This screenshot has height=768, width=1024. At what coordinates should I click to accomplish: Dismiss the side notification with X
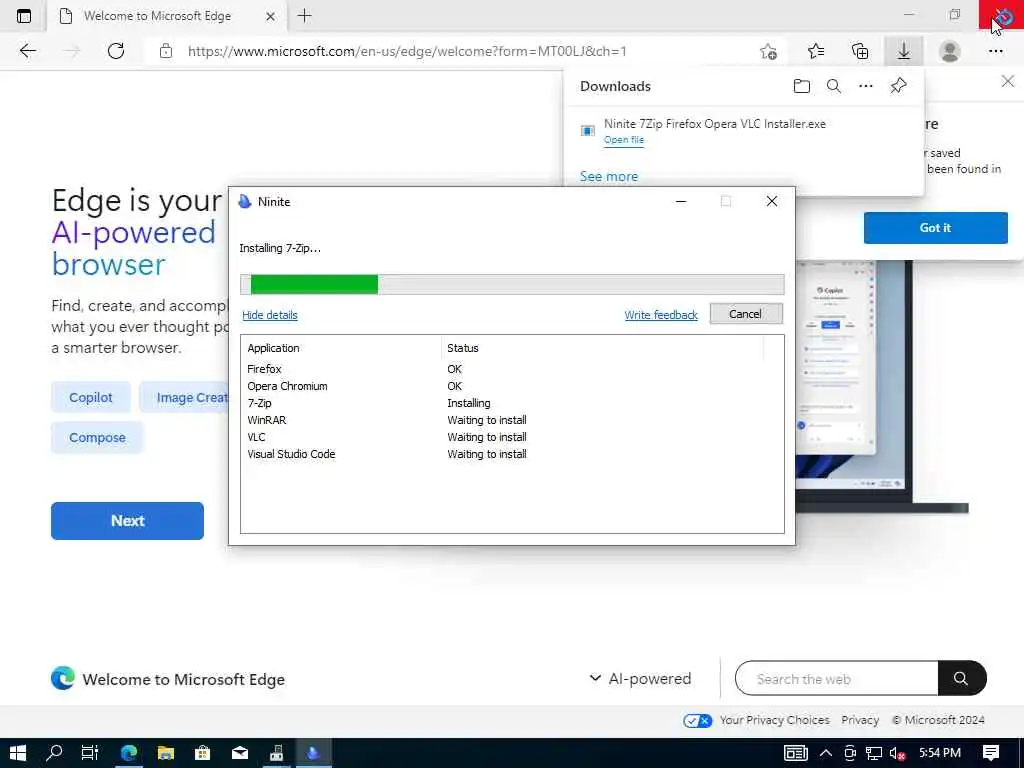point(1008,81)
